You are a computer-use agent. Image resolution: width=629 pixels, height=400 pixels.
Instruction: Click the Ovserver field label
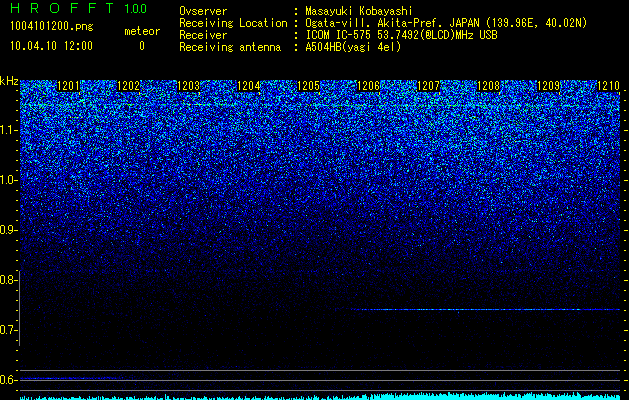(203, 11)
